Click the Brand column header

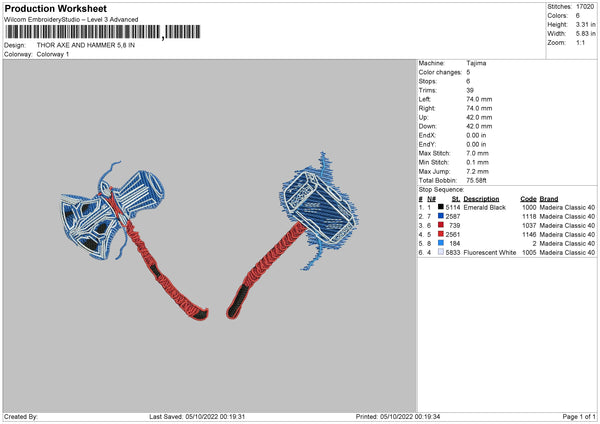[549, 199]
